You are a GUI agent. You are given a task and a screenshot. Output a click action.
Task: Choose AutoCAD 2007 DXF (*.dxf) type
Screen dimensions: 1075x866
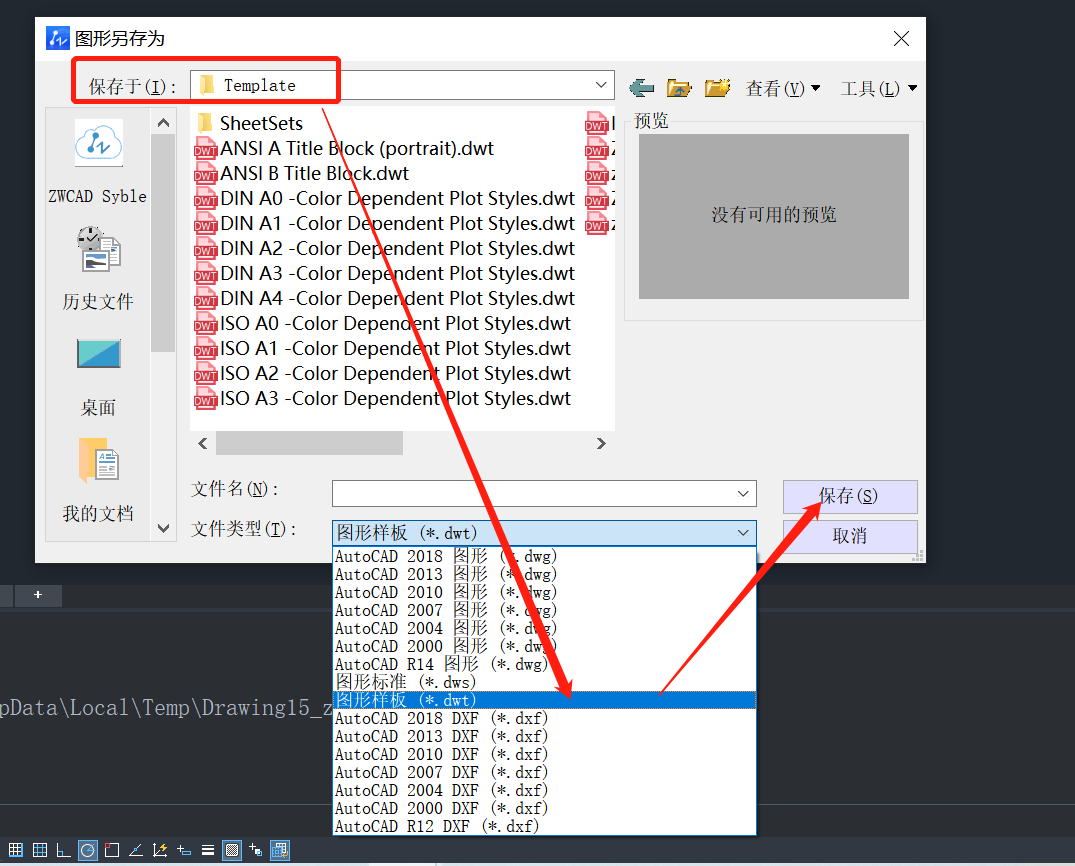click(544, 772)
